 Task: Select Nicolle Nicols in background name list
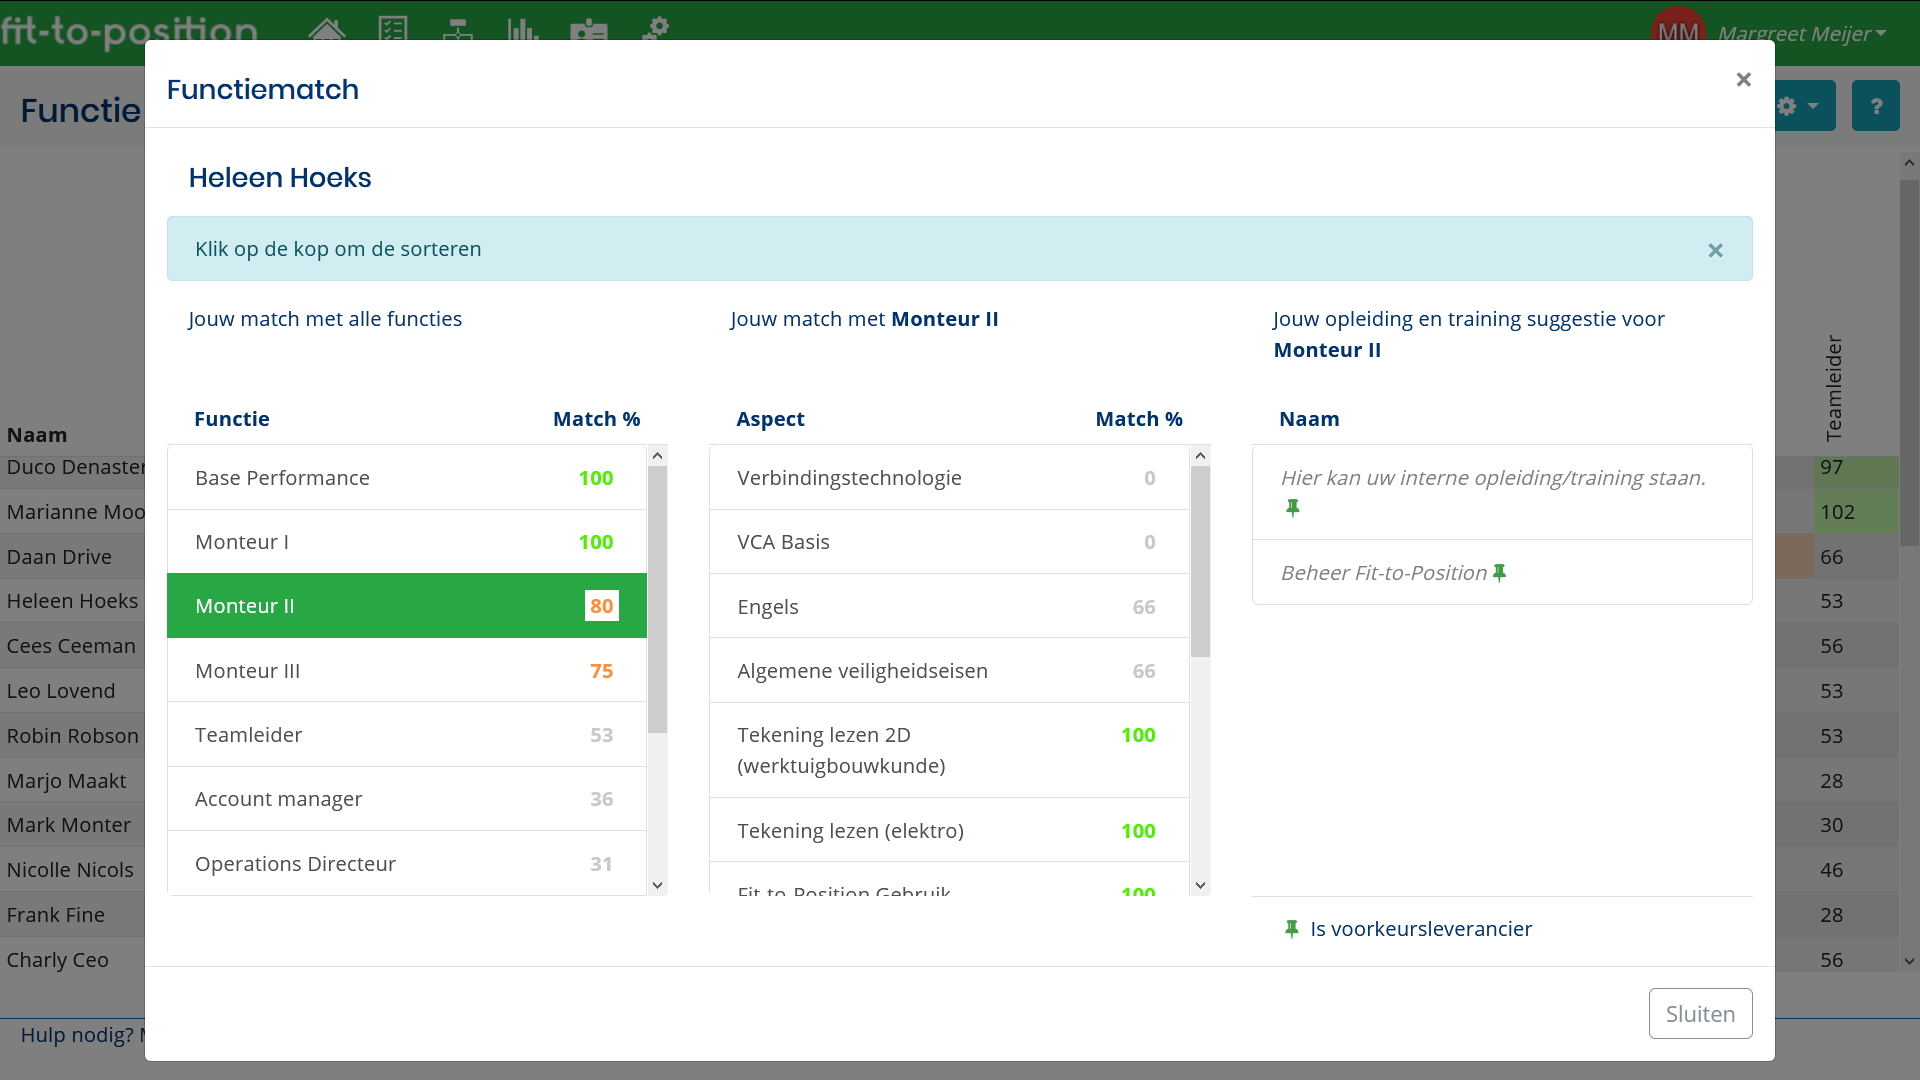tap(70, 870)
